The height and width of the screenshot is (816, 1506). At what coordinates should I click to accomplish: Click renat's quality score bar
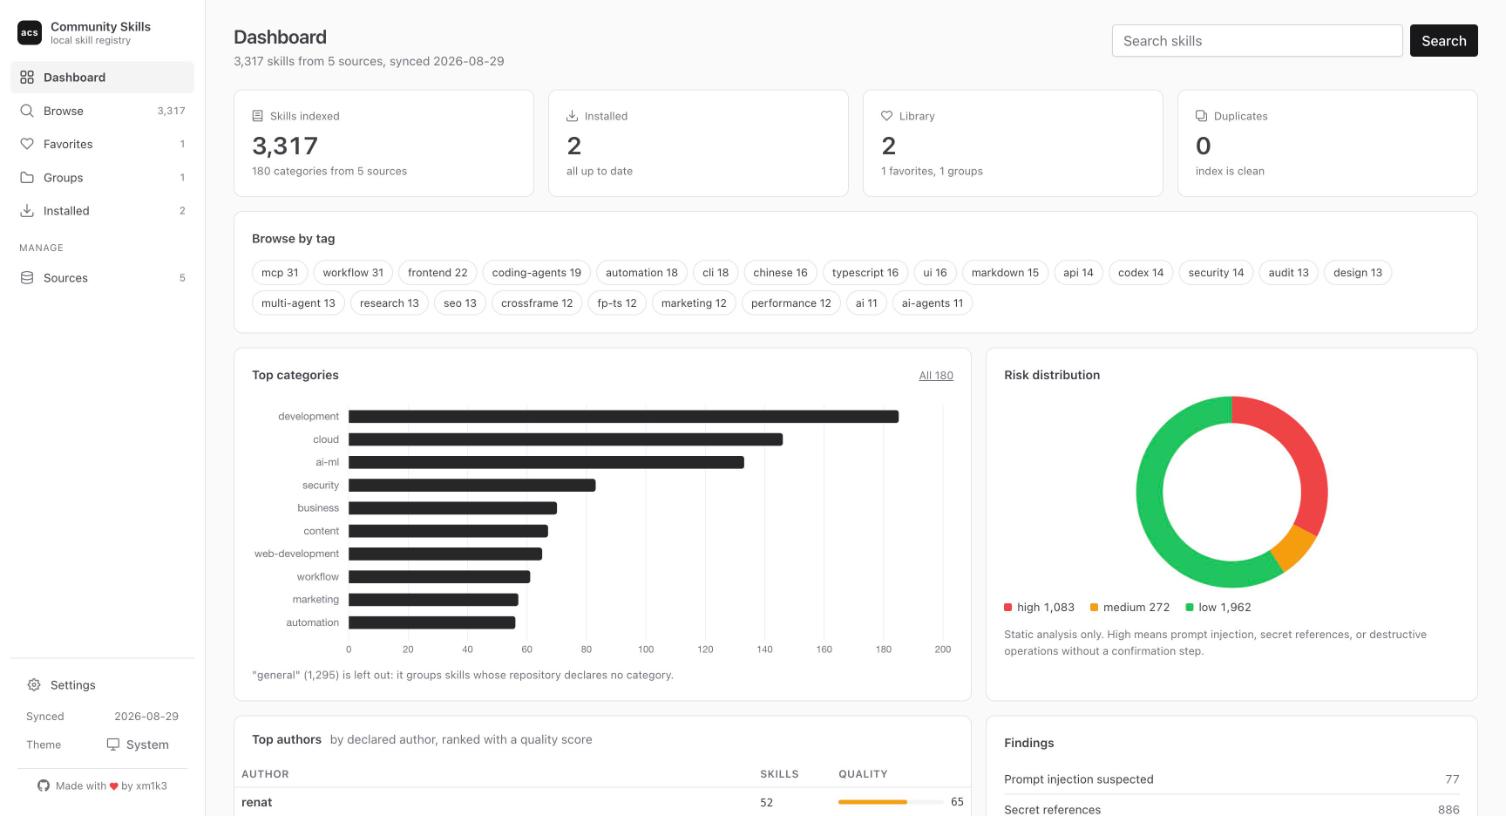coord(890,802)
